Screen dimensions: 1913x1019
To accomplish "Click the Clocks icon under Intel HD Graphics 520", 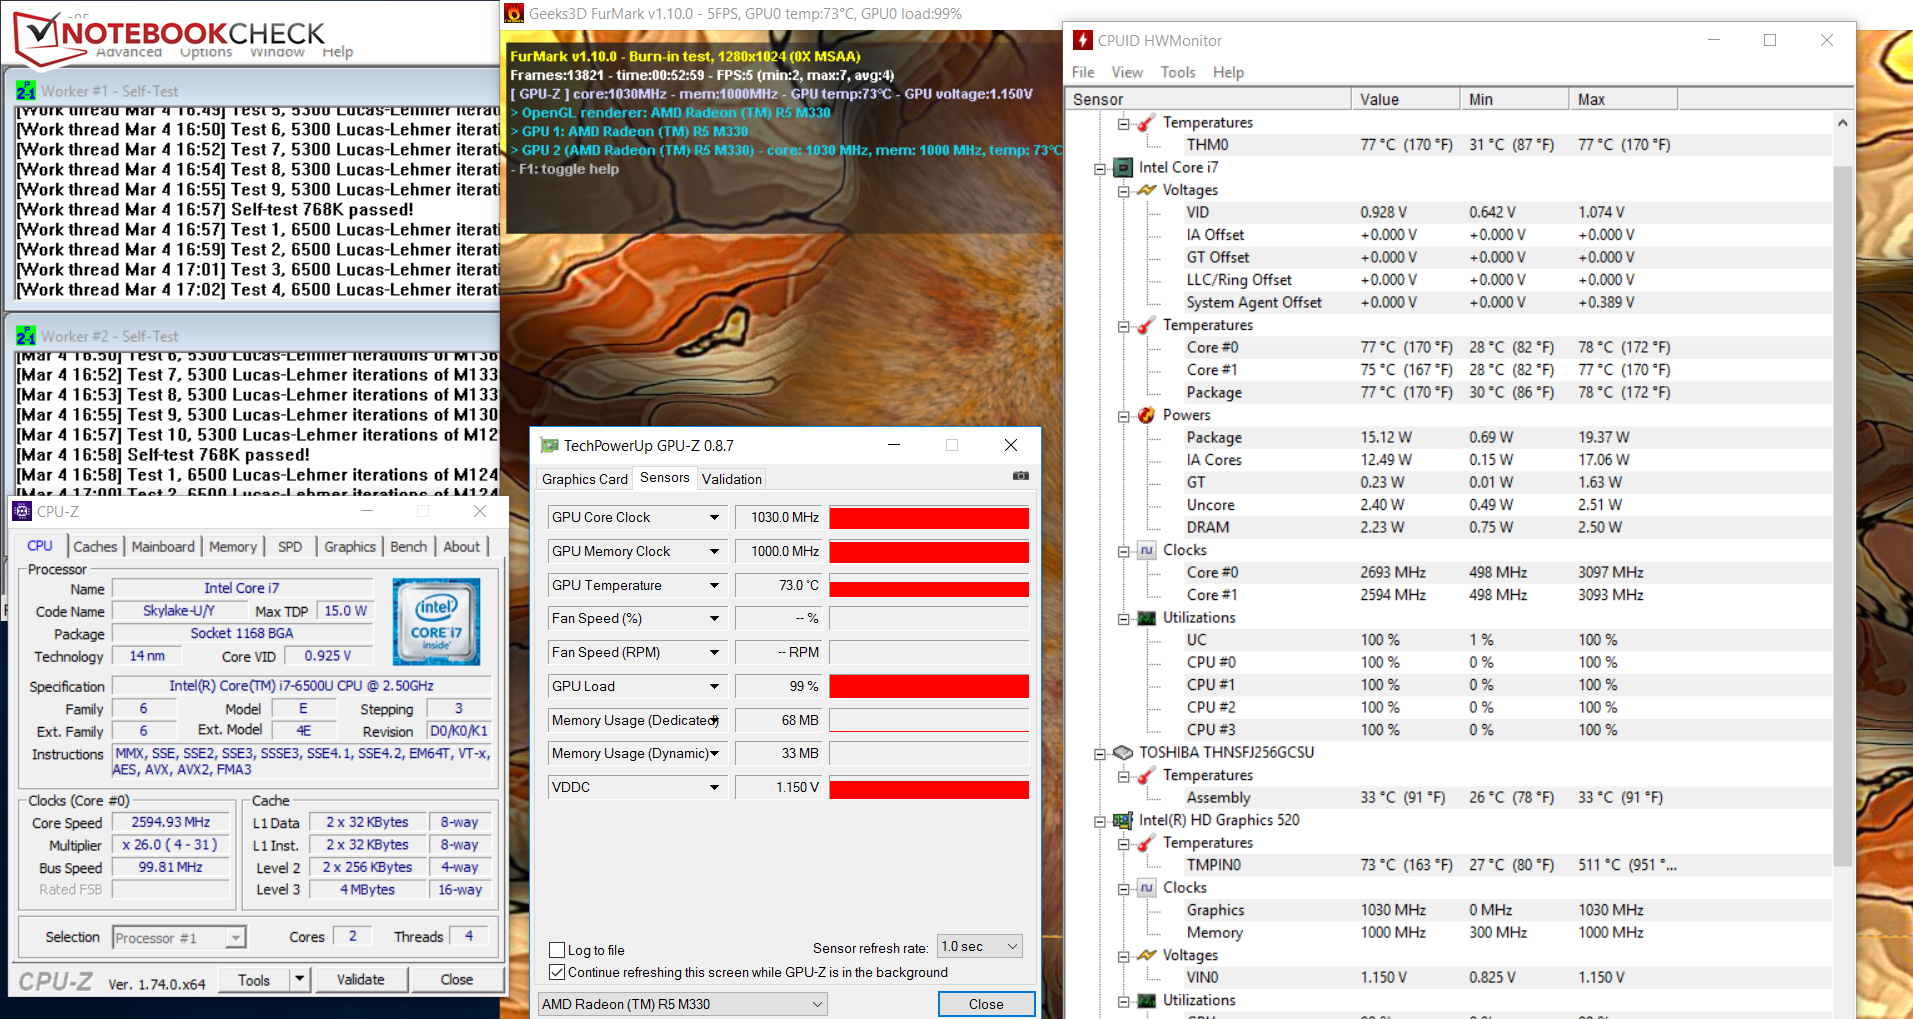I will [1147, 888].
